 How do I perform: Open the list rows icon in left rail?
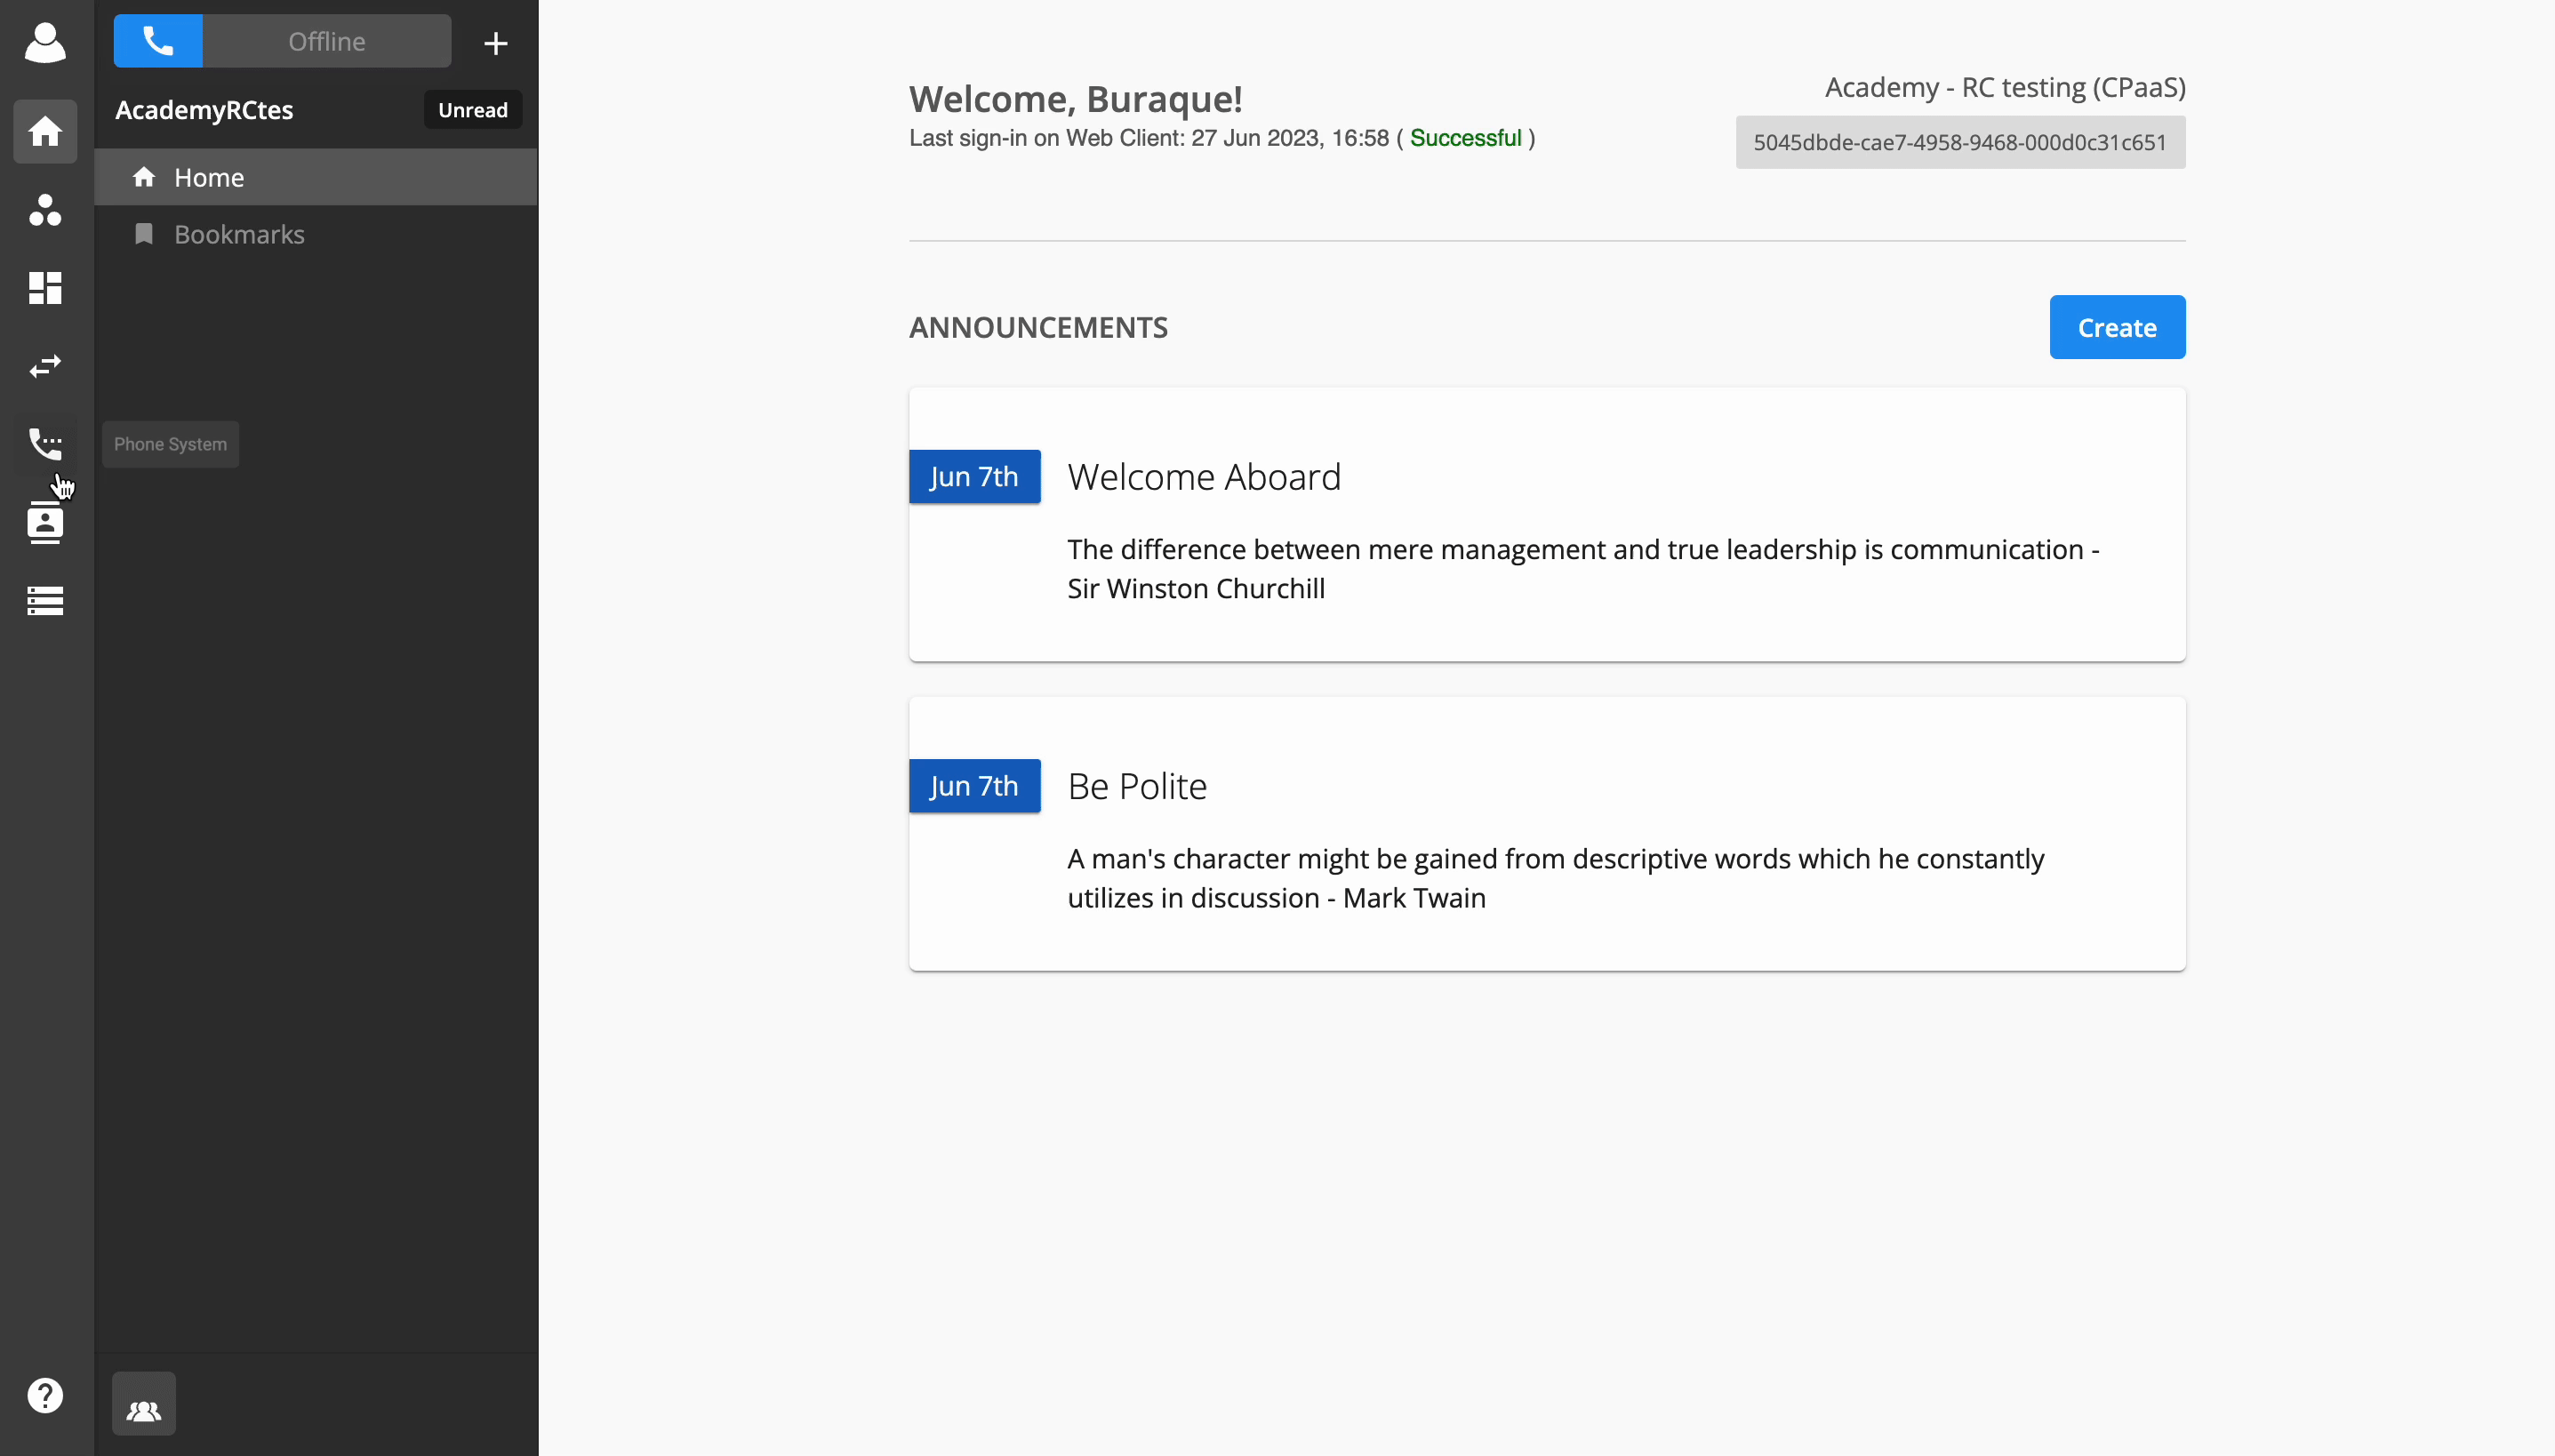[45, 600]
